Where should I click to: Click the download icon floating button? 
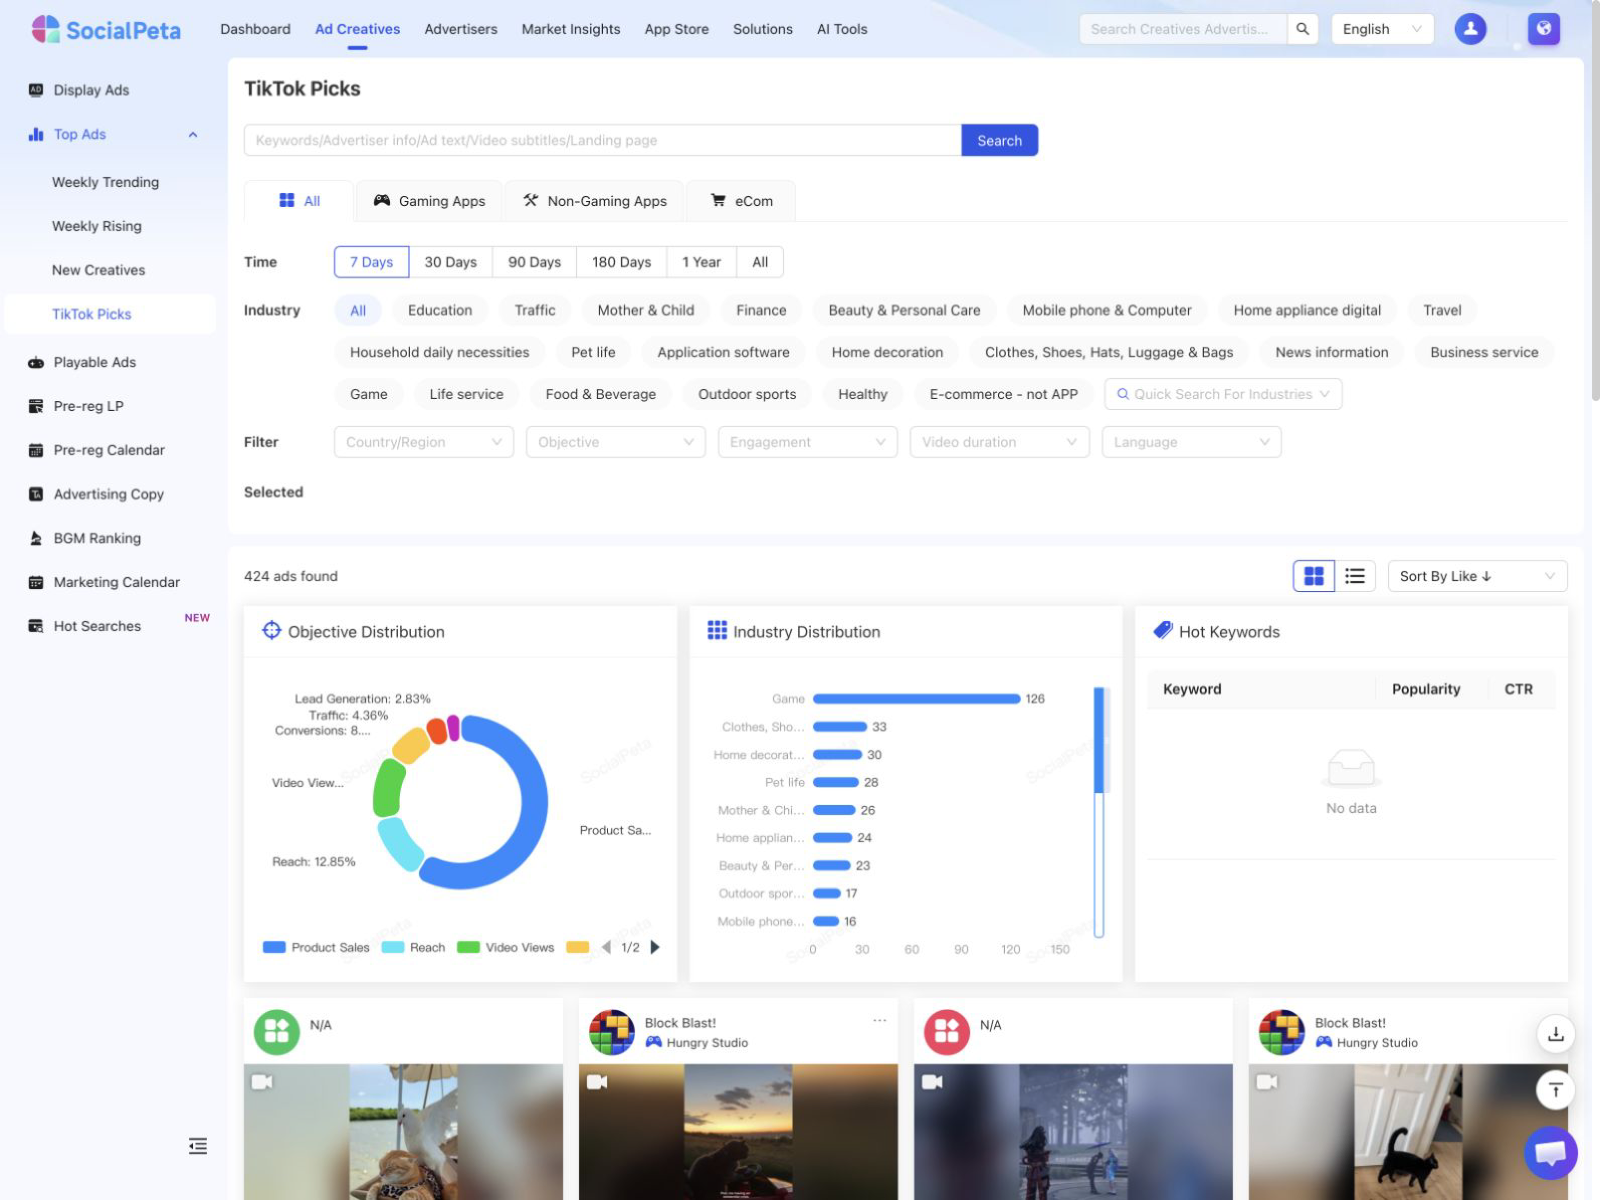1555,1034
